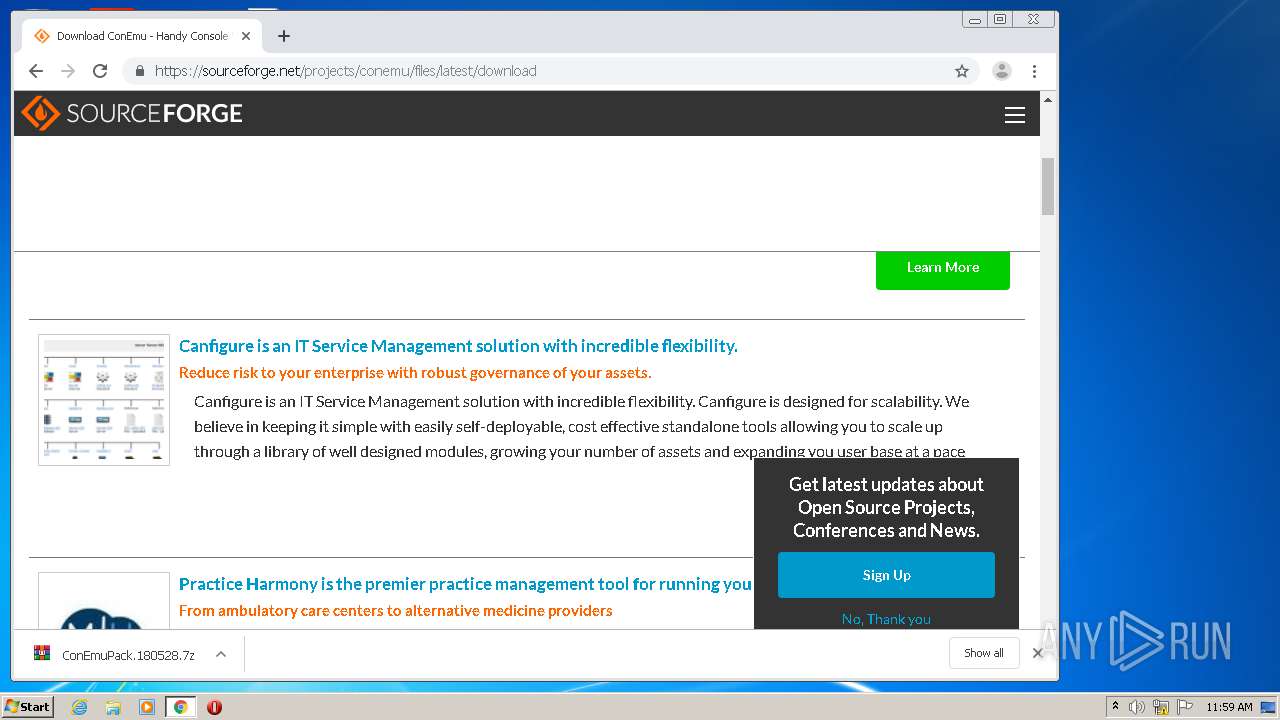Click the taskbar clock 11:59 AM
The height and width of the screenshot is (720, 1280).
[x=1229, y=707]
